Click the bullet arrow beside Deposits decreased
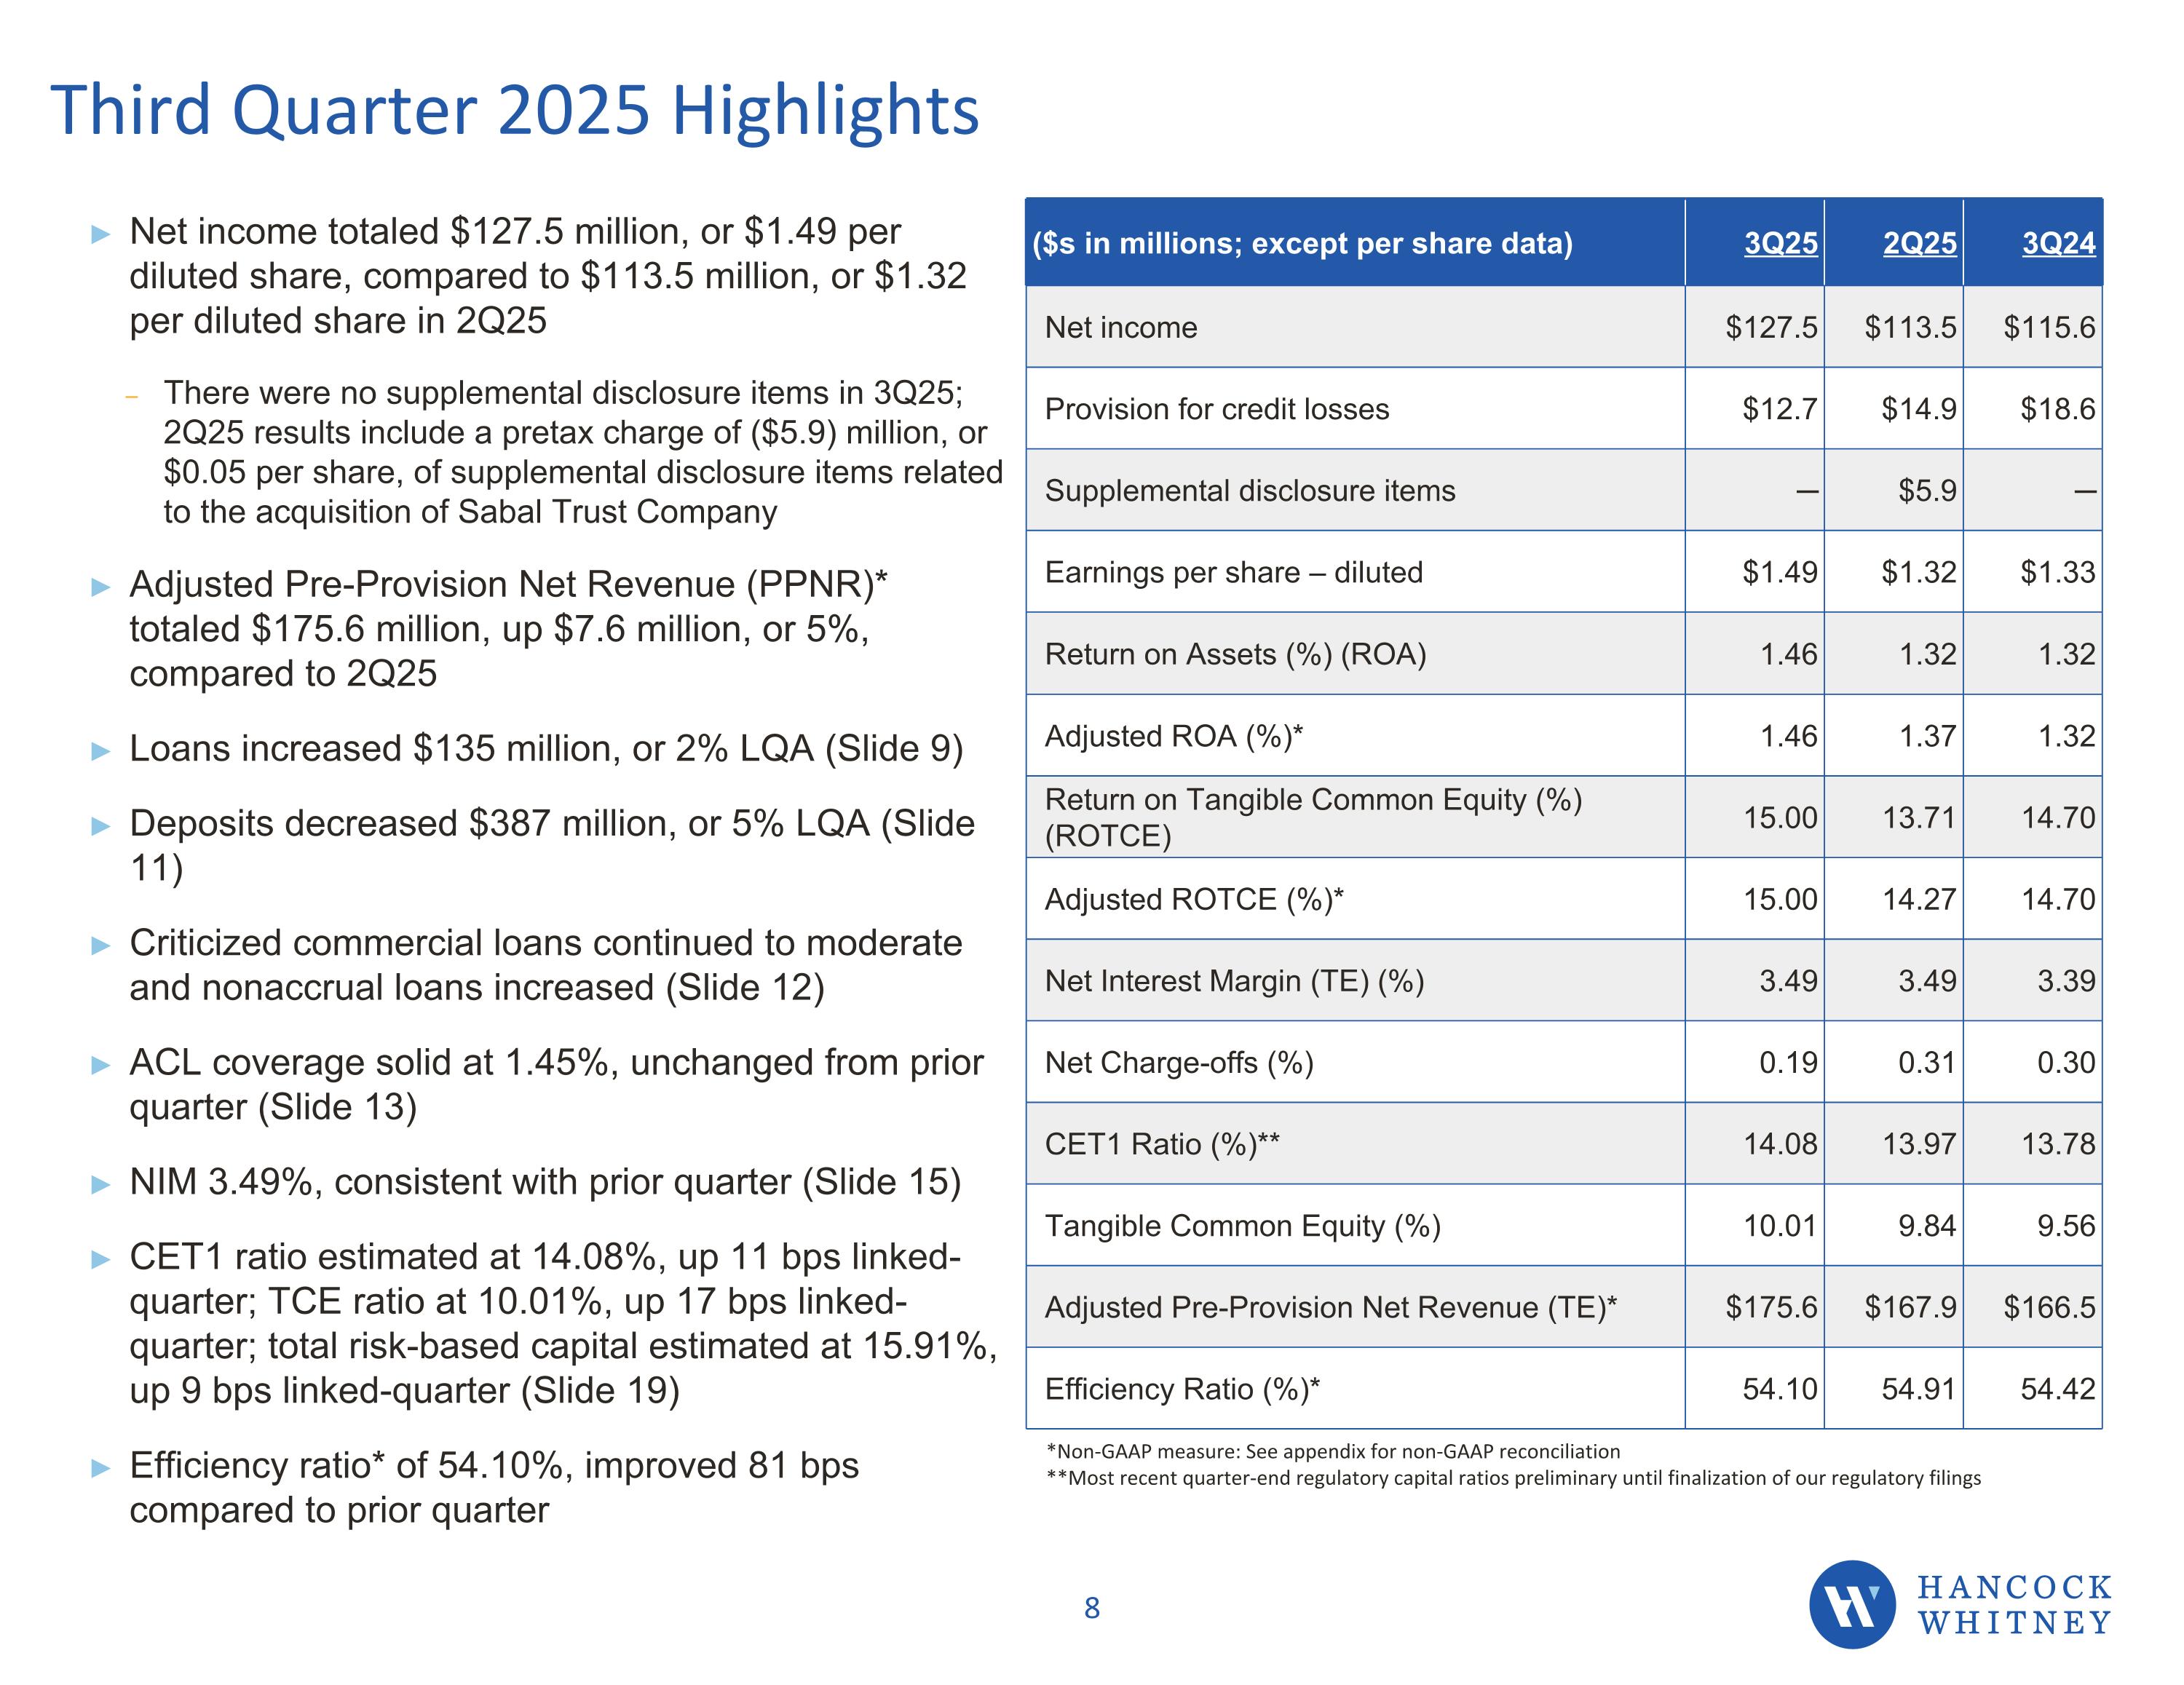Image resolution: width=2184 pixels, height=1685 pixels. pyautogui.click(x=100, y=826)
